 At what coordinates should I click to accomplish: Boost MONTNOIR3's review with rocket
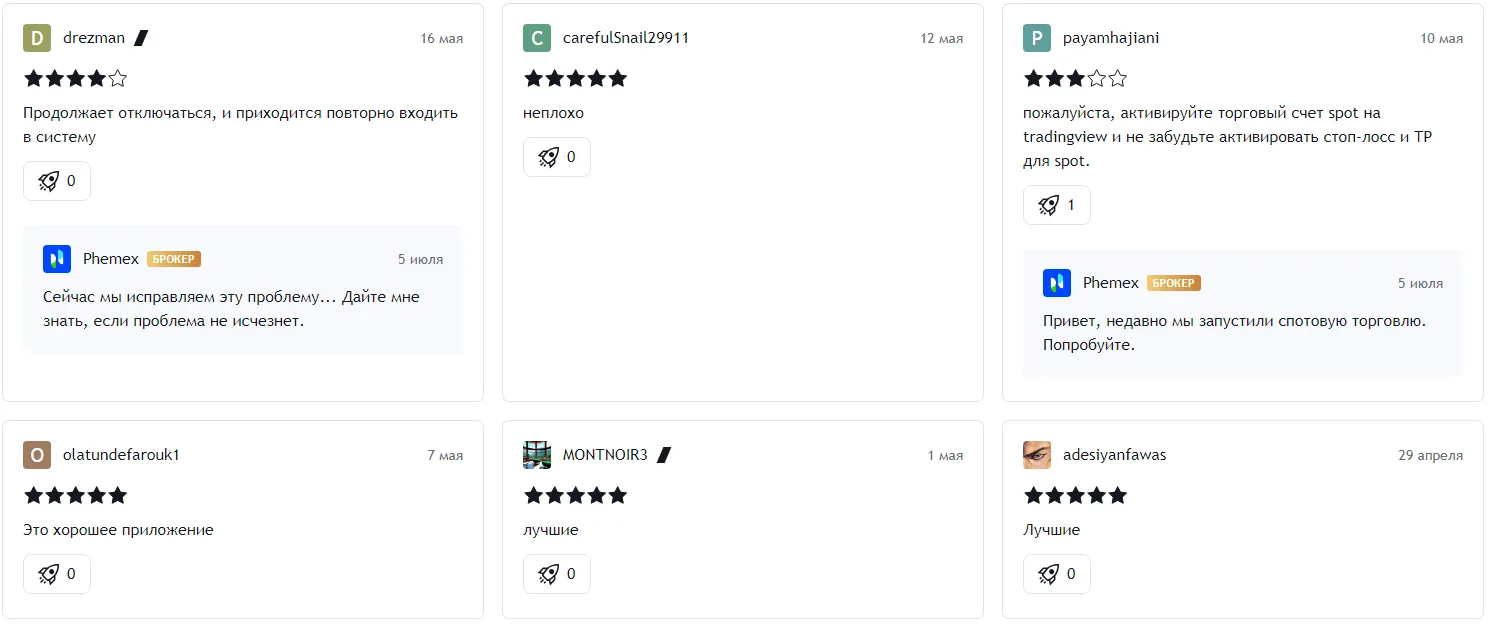click(557, 574)
